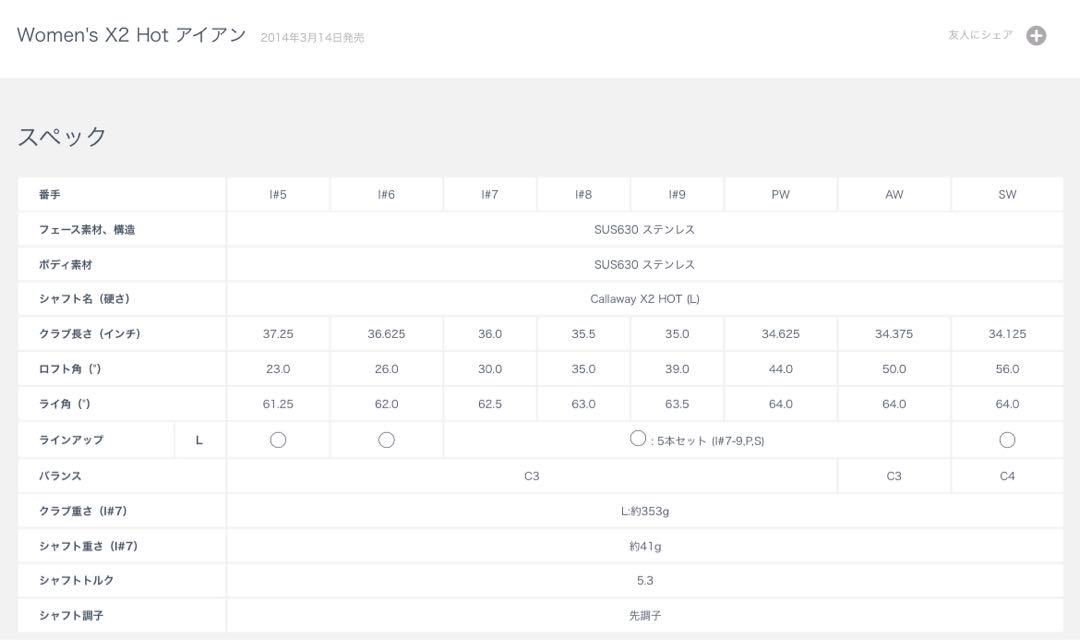Open the 友人にシェア share link

(980, 34)
